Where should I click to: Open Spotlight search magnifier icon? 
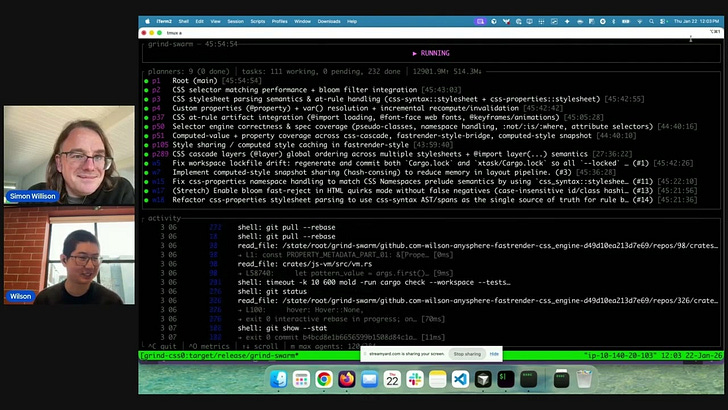[651, 21]
